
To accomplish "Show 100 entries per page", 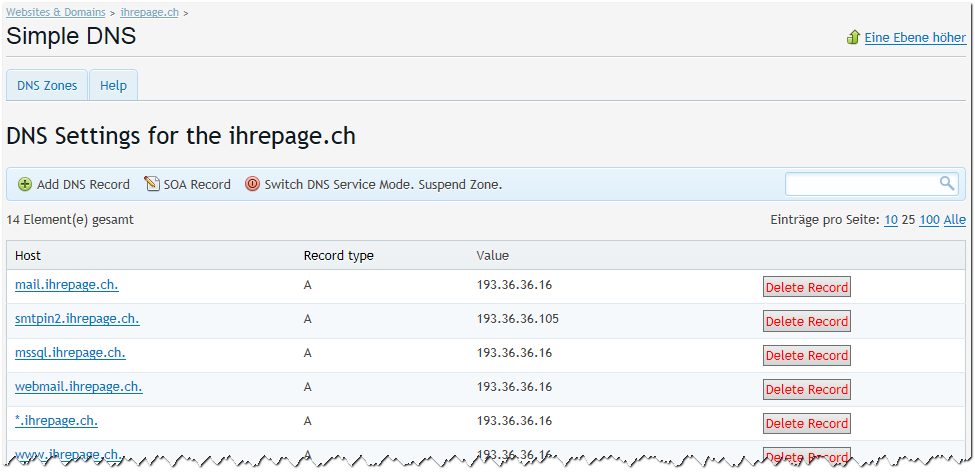I will pyautogui.click(x=929, y=220).
